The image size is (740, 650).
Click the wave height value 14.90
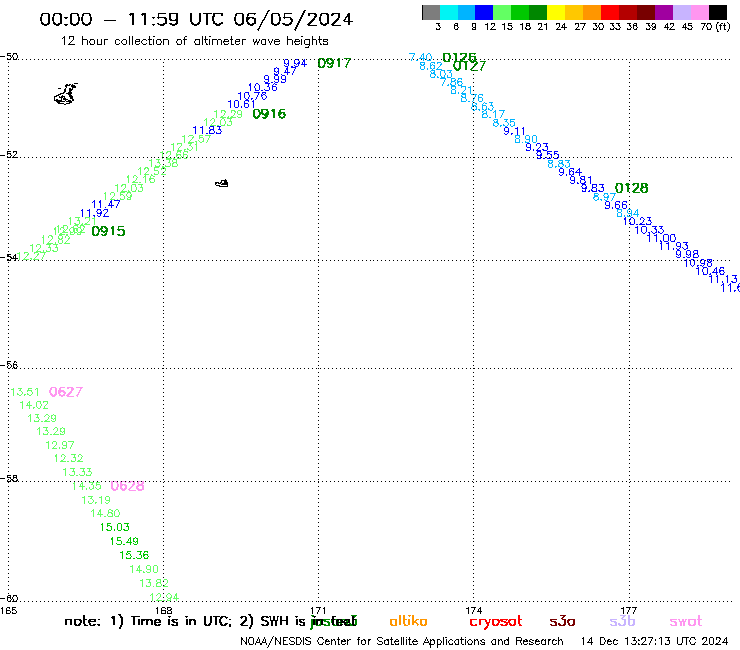144,569
